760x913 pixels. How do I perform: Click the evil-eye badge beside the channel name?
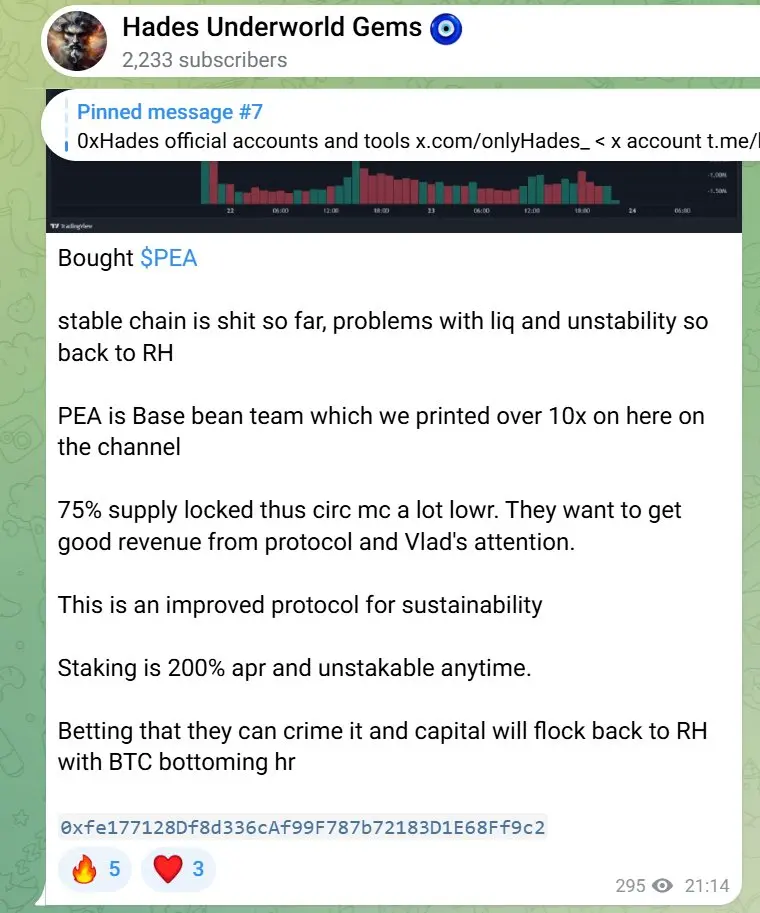(446, 29)
